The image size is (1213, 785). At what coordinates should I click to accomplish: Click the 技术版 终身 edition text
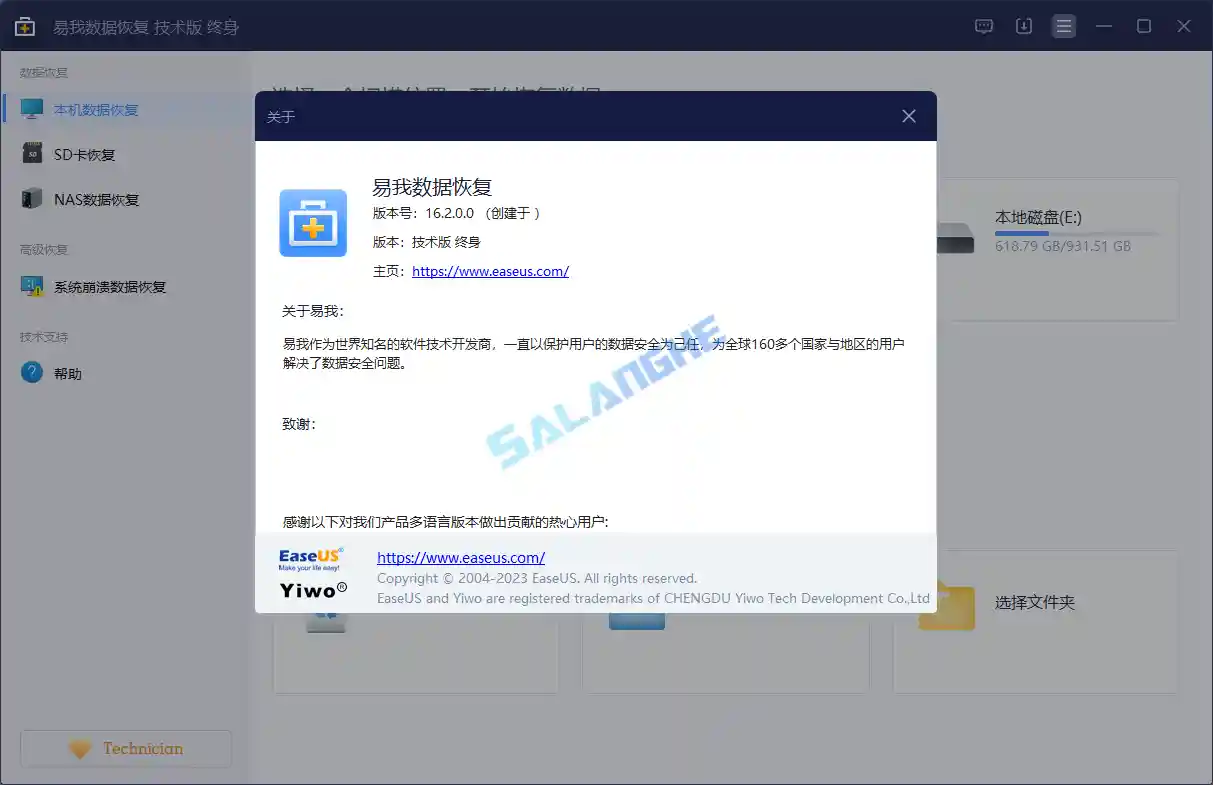tap(446, 242)
